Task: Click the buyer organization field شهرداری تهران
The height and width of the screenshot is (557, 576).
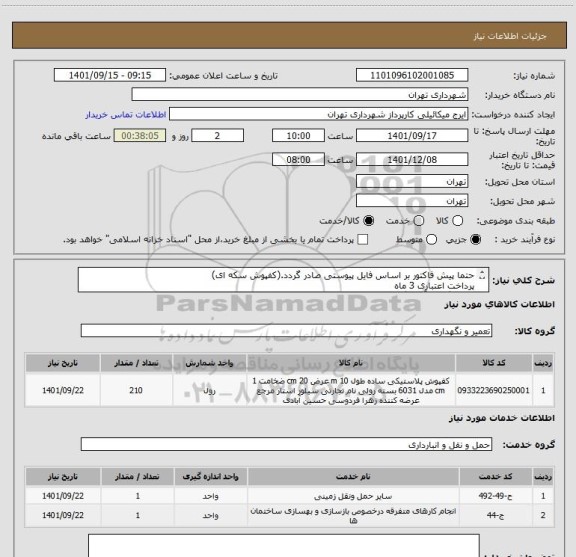Action: point(300,95)
